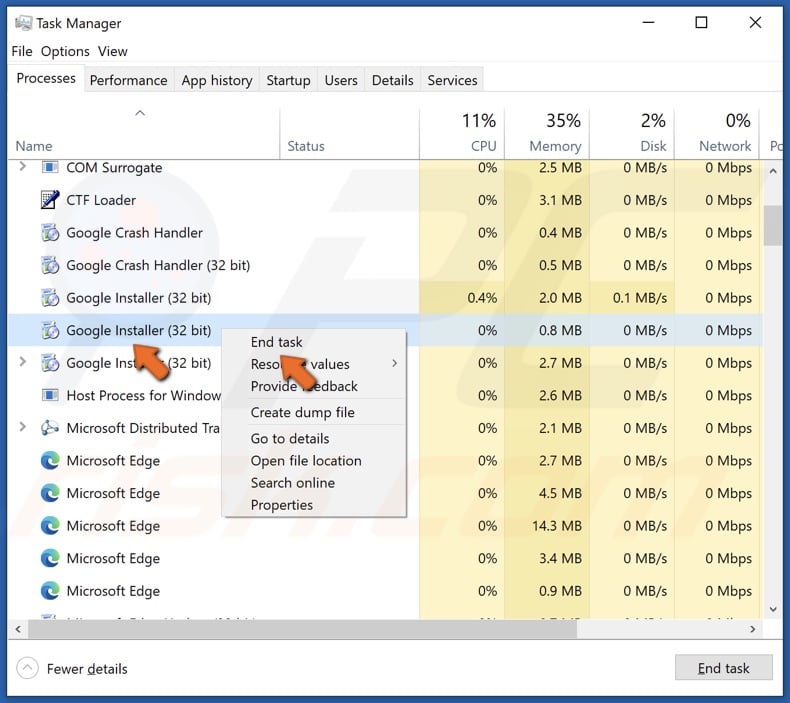
Task: Sort by the Status column header
Action: click(x=306, y=146)
